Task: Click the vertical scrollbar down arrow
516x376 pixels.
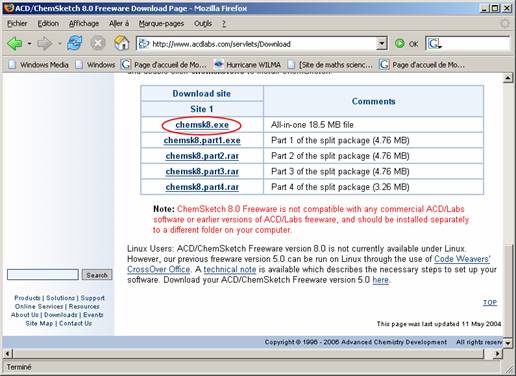Action: point(508,343)
